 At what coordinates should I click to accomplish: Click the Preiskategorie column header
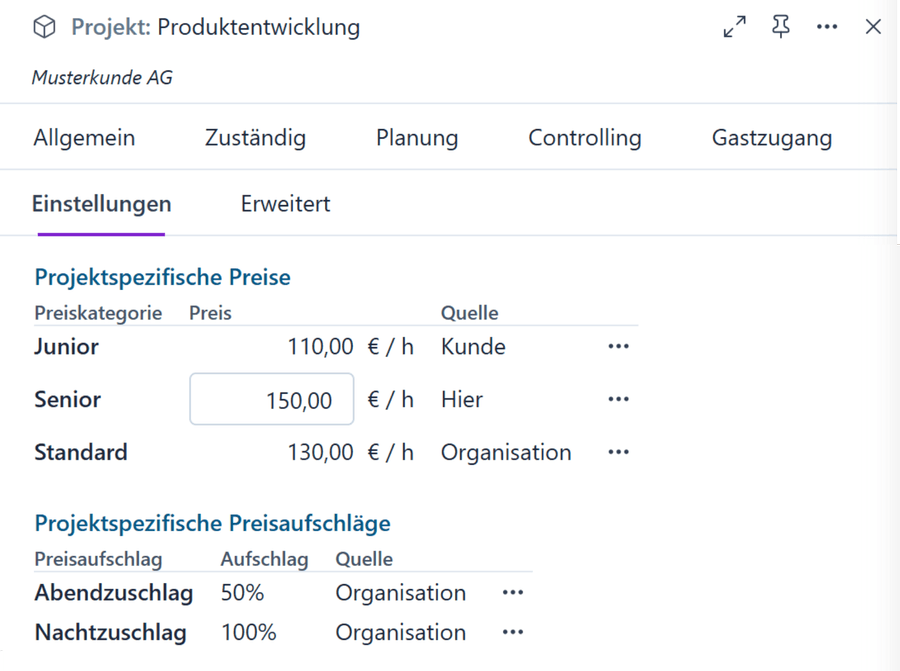tap(98, 313)
